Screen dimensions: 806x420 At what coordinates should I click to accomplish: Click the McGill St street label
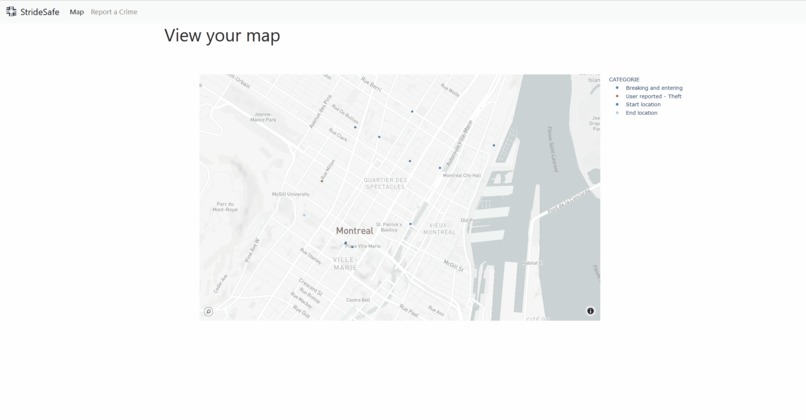(x=454, y=266)
